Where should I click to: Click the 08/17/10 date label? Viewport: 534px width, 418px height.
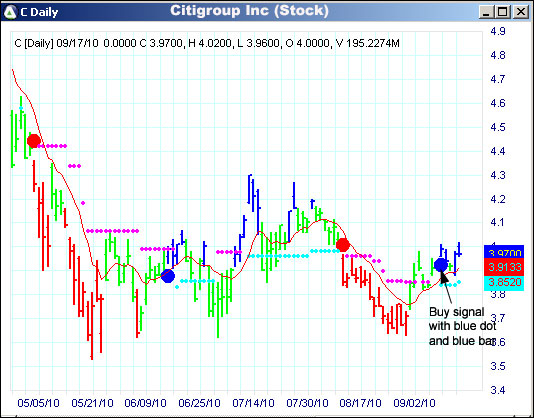click(360, 403)
